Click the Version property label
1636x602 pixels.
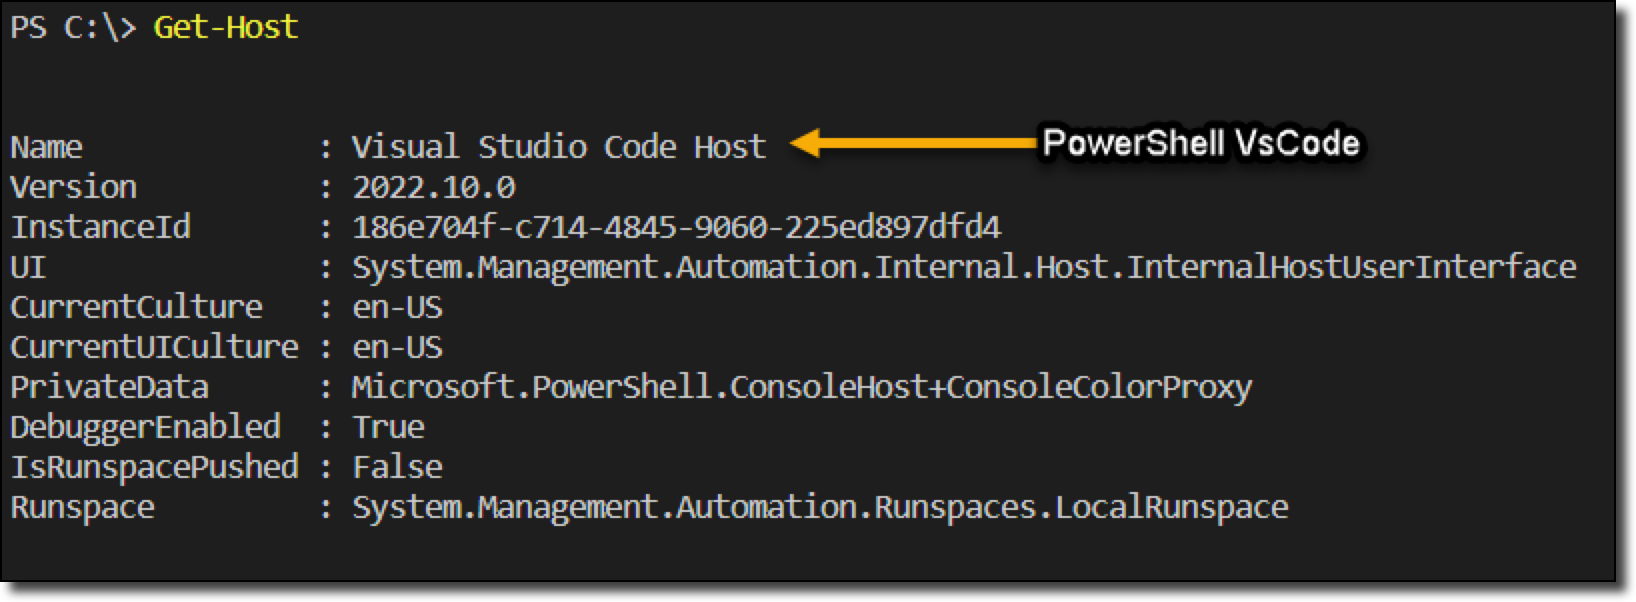pyautogui.click(x=73, y=187)
